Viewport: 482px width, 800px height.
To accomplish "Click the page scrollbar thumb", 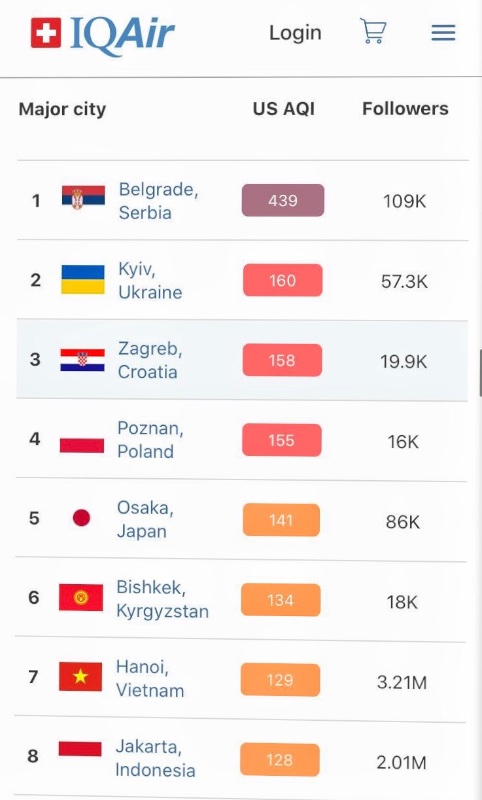I will pos(480,373).
